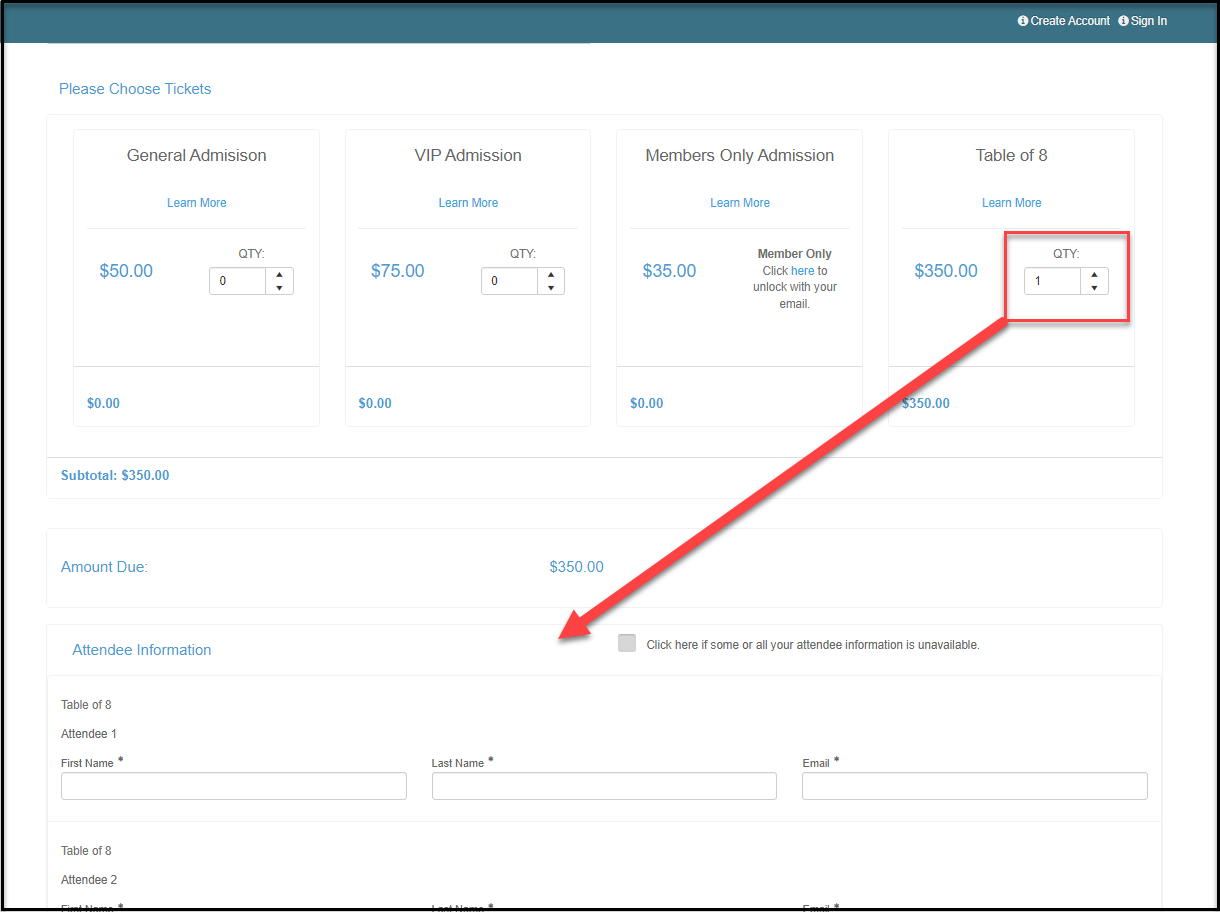1220x912 pixels.
Task: Focus the VIP Admission QTY field
Action: click(x=509, y=281)
